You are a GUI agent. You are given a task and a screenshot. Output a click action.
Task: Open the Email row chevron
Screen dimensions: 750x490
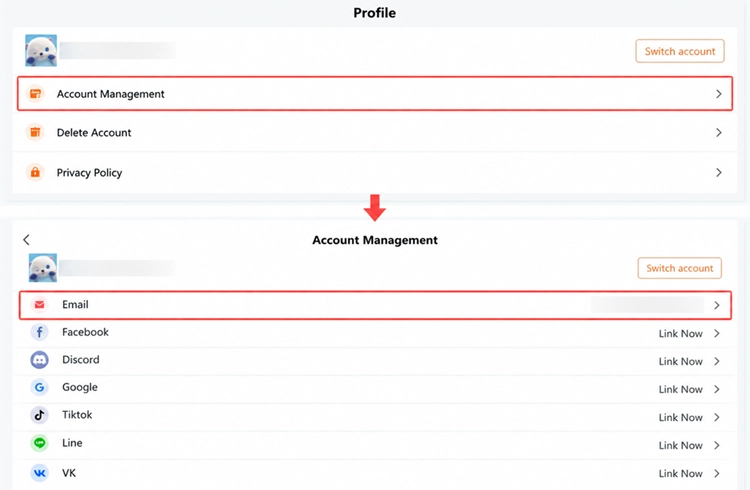pos(717,305)
